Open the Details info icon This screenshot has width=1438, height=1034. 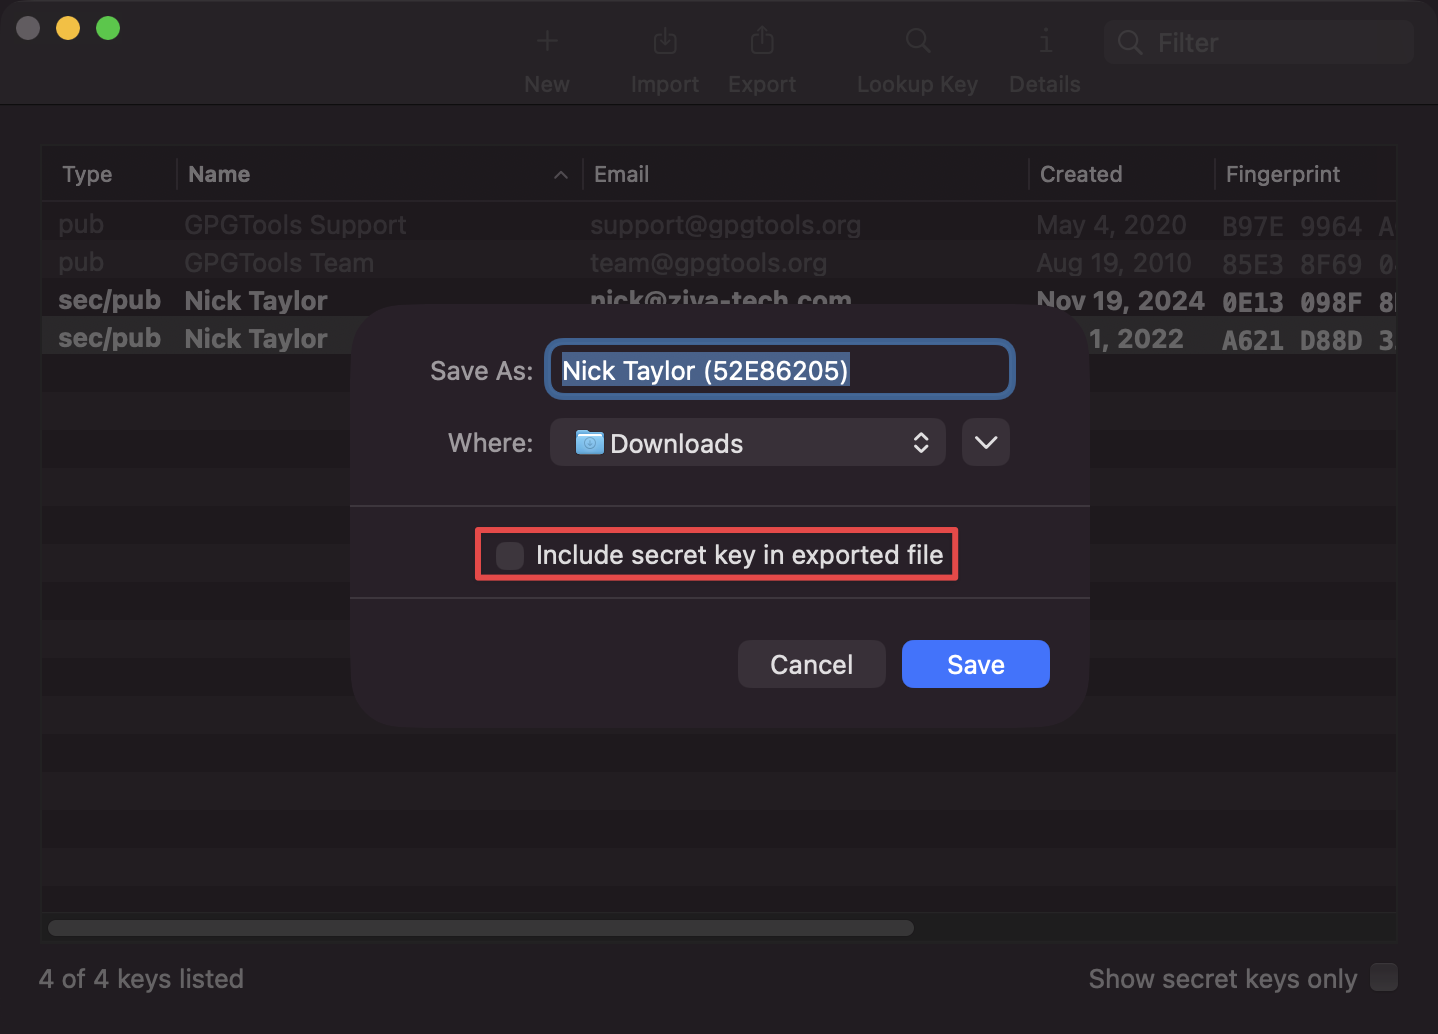point(1045,41)
